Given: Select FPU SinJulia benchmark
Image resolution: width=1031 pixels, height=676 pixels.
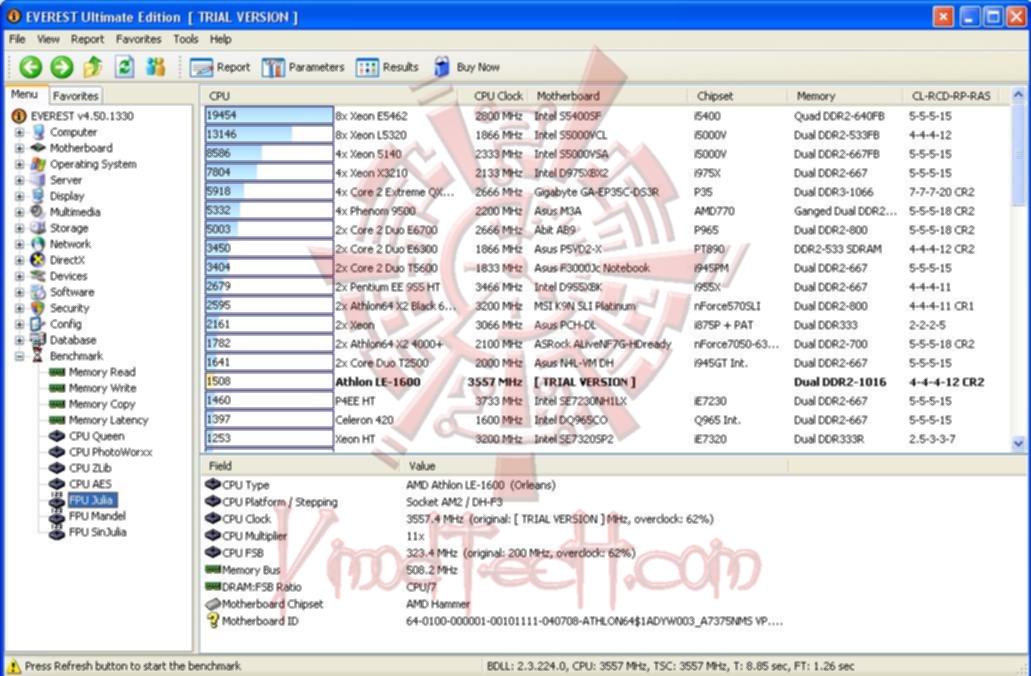Looking at the screenshot, I should [x=97, y=532].
